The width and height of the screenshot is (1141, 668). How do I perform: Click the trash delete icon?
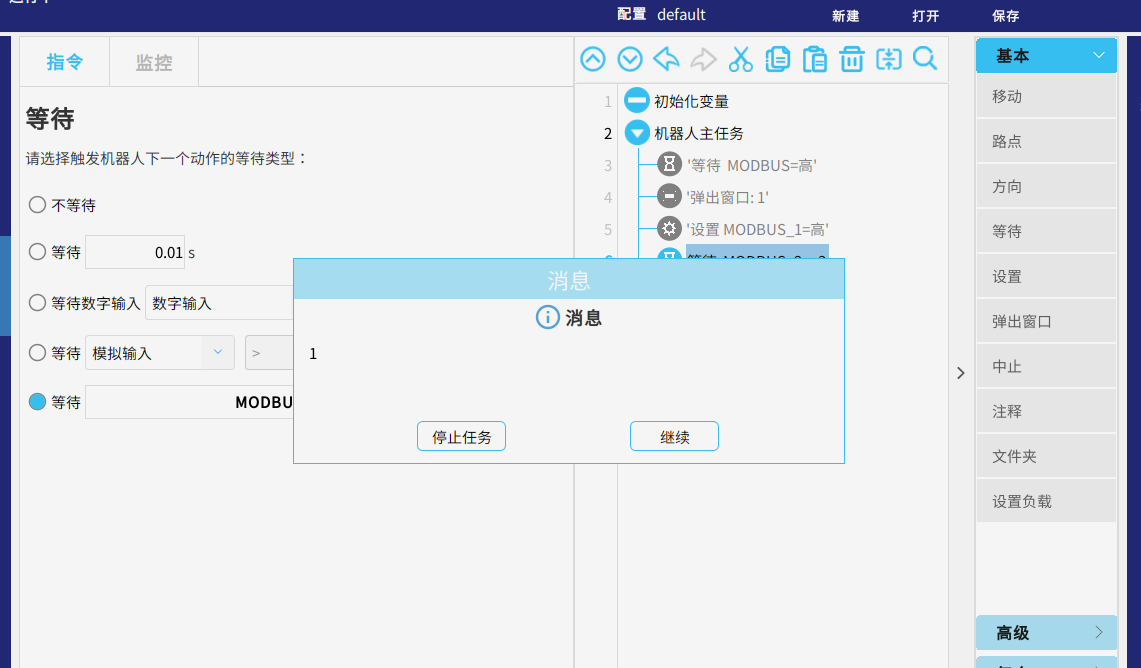[852, 59]
